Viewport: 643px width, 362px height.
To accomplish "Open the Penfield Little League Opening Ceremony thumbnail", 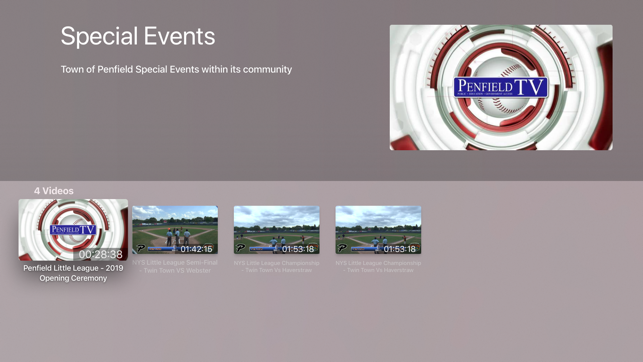I will click(73, 230).
